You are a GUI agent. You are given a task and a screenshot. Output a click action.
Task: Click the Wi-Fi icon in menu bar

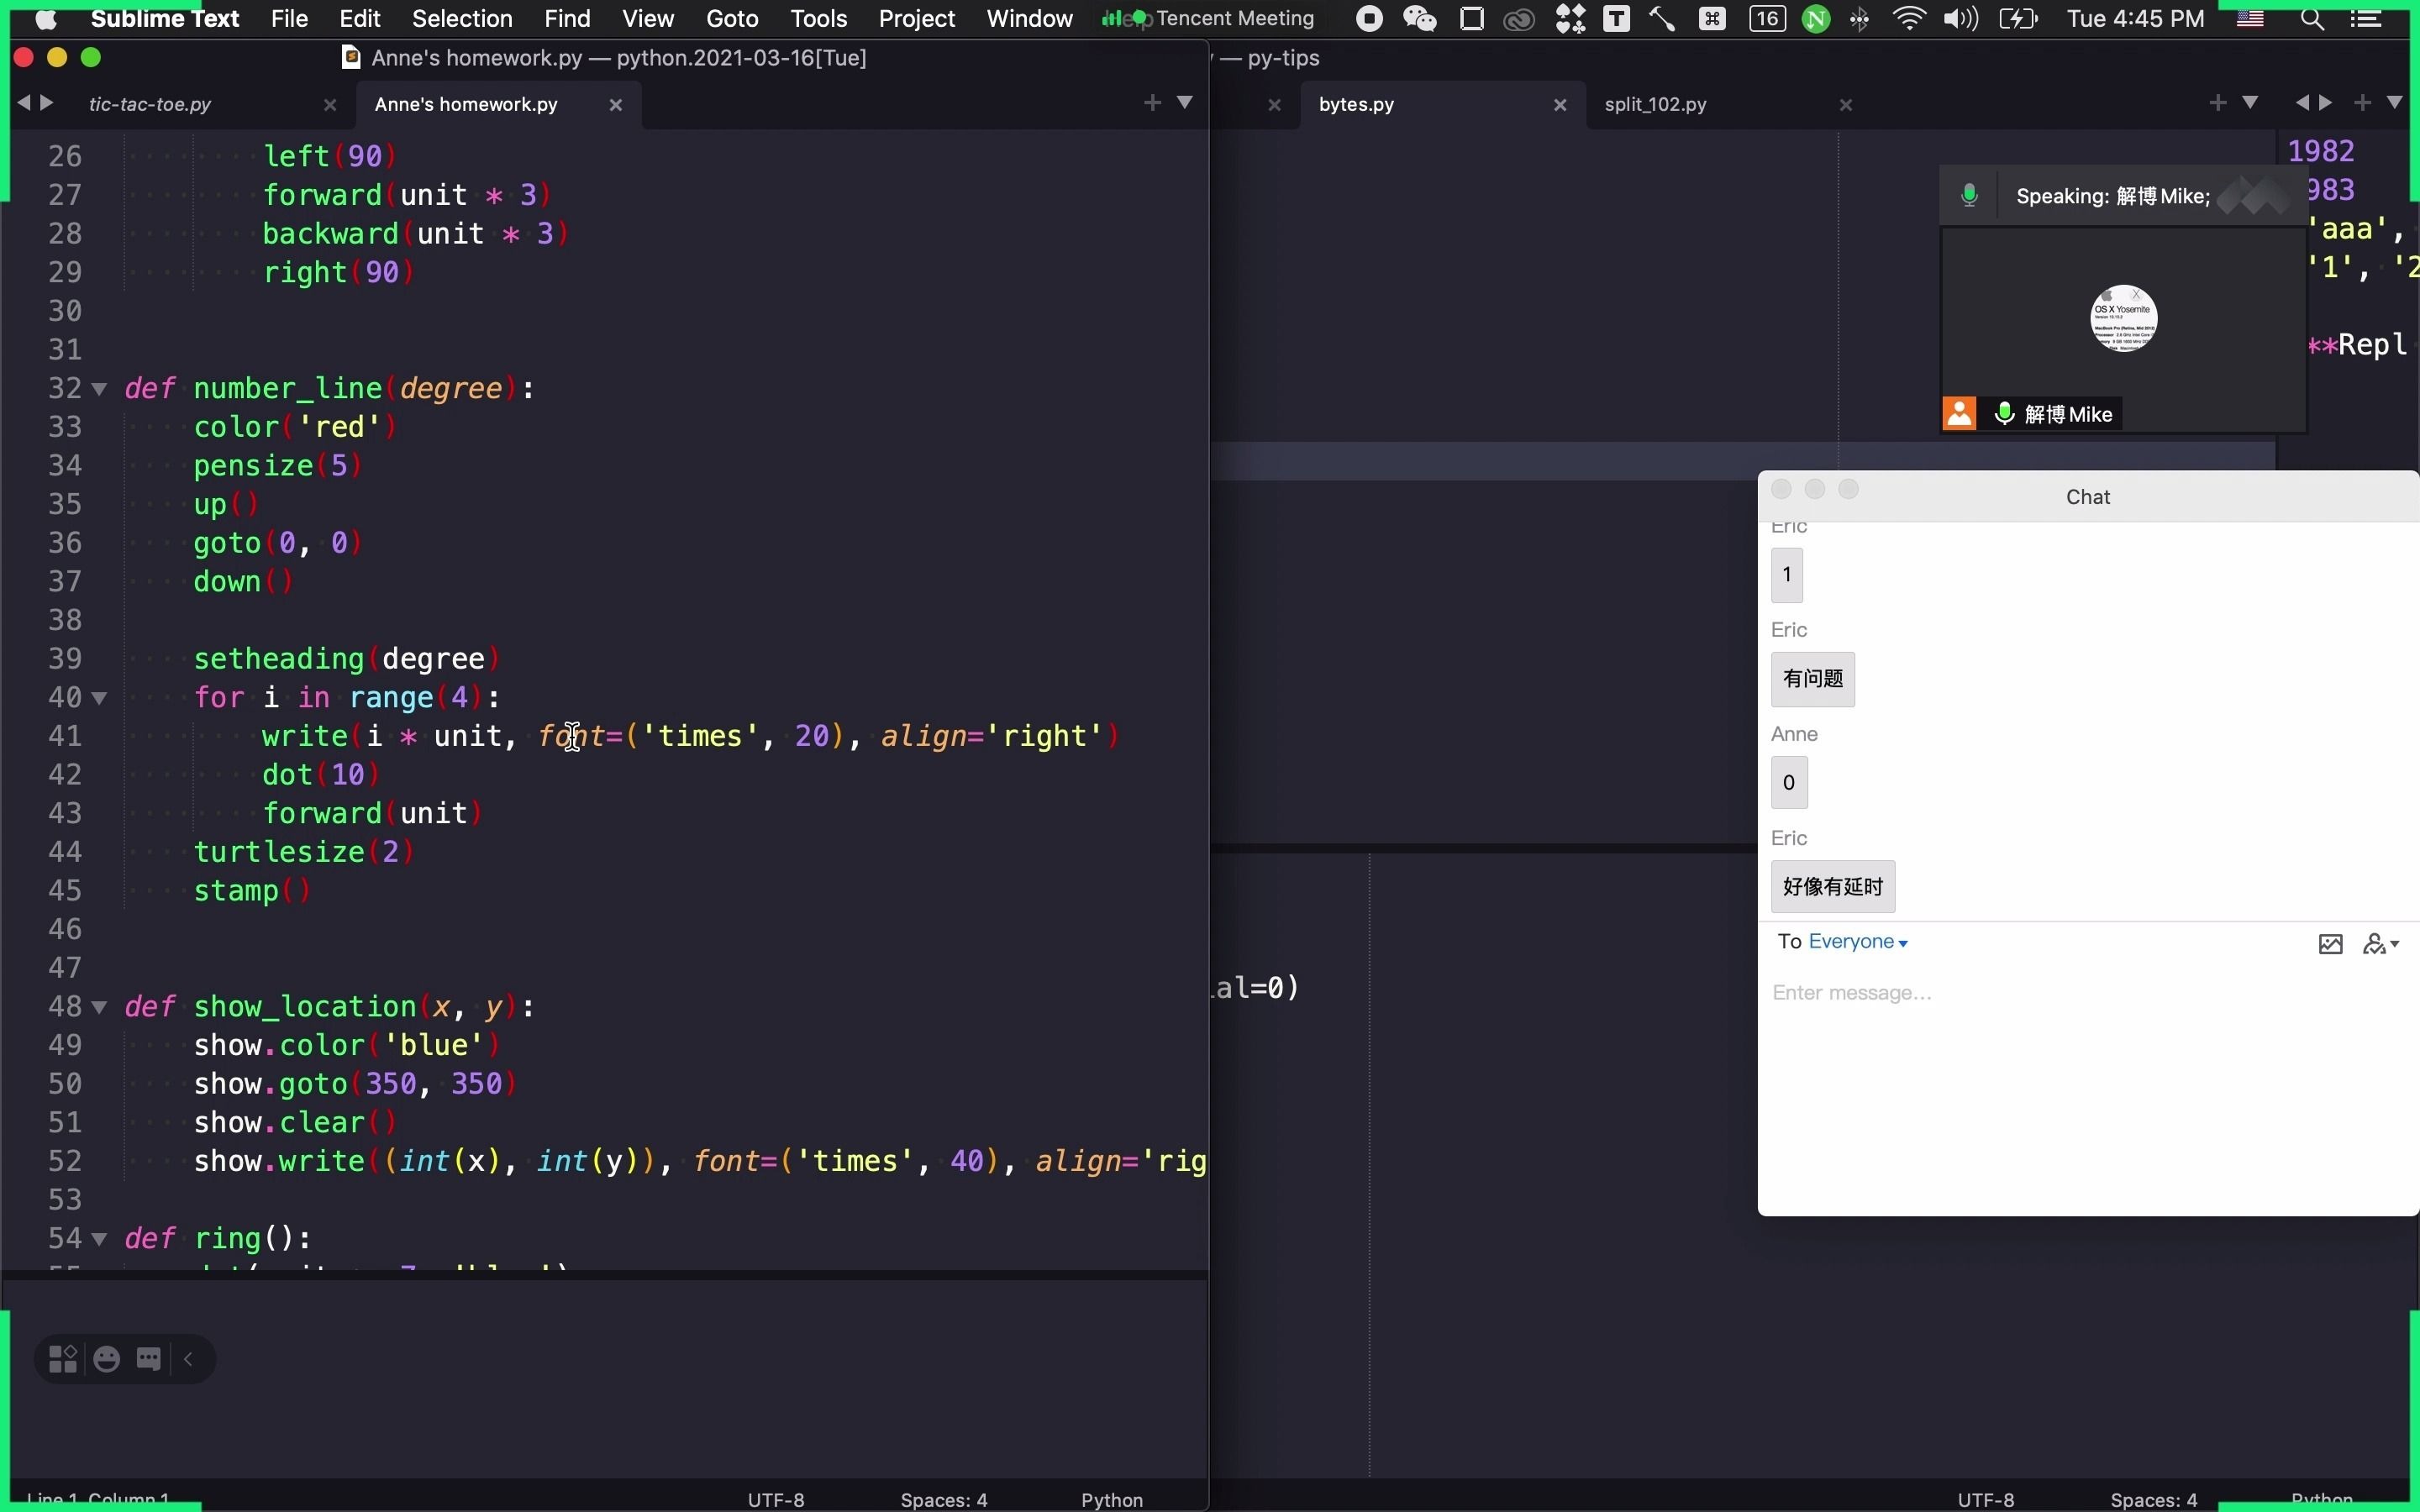(1909, 18)
